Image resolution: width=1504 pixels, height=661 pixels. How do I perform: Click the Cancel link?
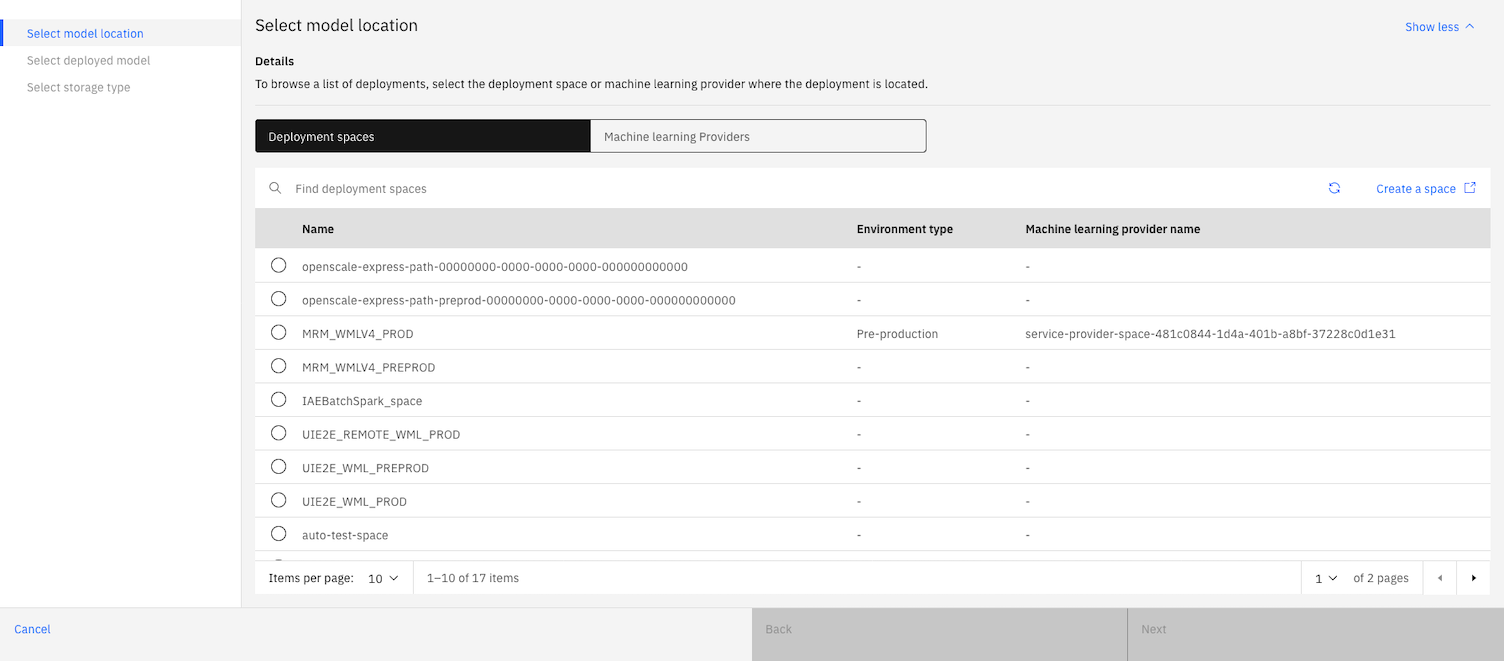tap(32, 629)
